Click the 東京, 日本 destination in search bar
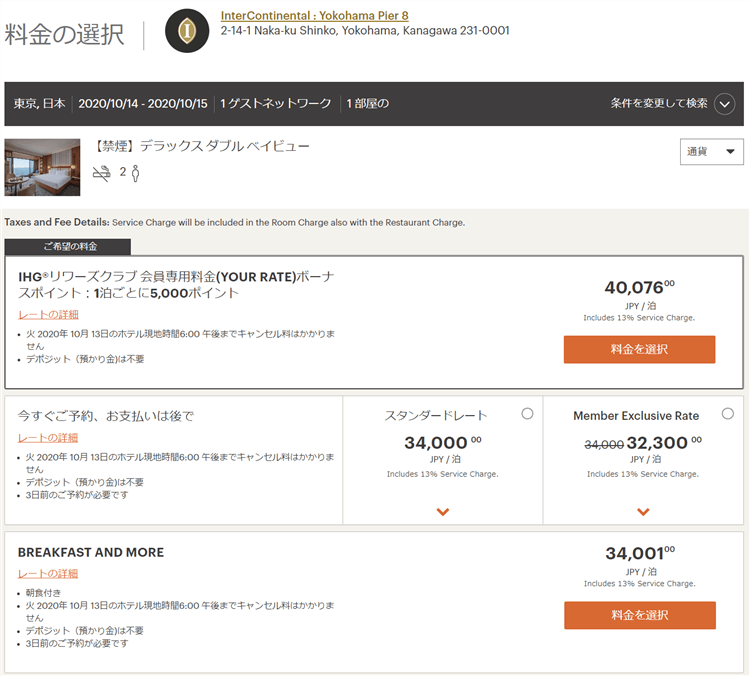This screenshot has height=676, width=750. click(x=40, y=104)
